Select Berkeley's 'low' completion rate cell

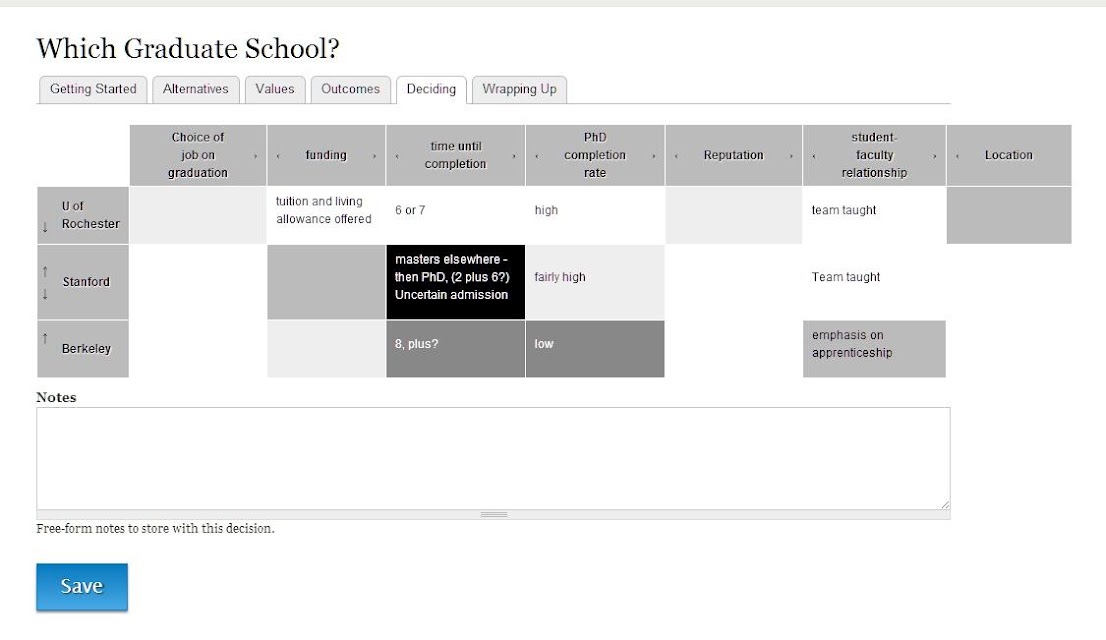tap(595, 349)
